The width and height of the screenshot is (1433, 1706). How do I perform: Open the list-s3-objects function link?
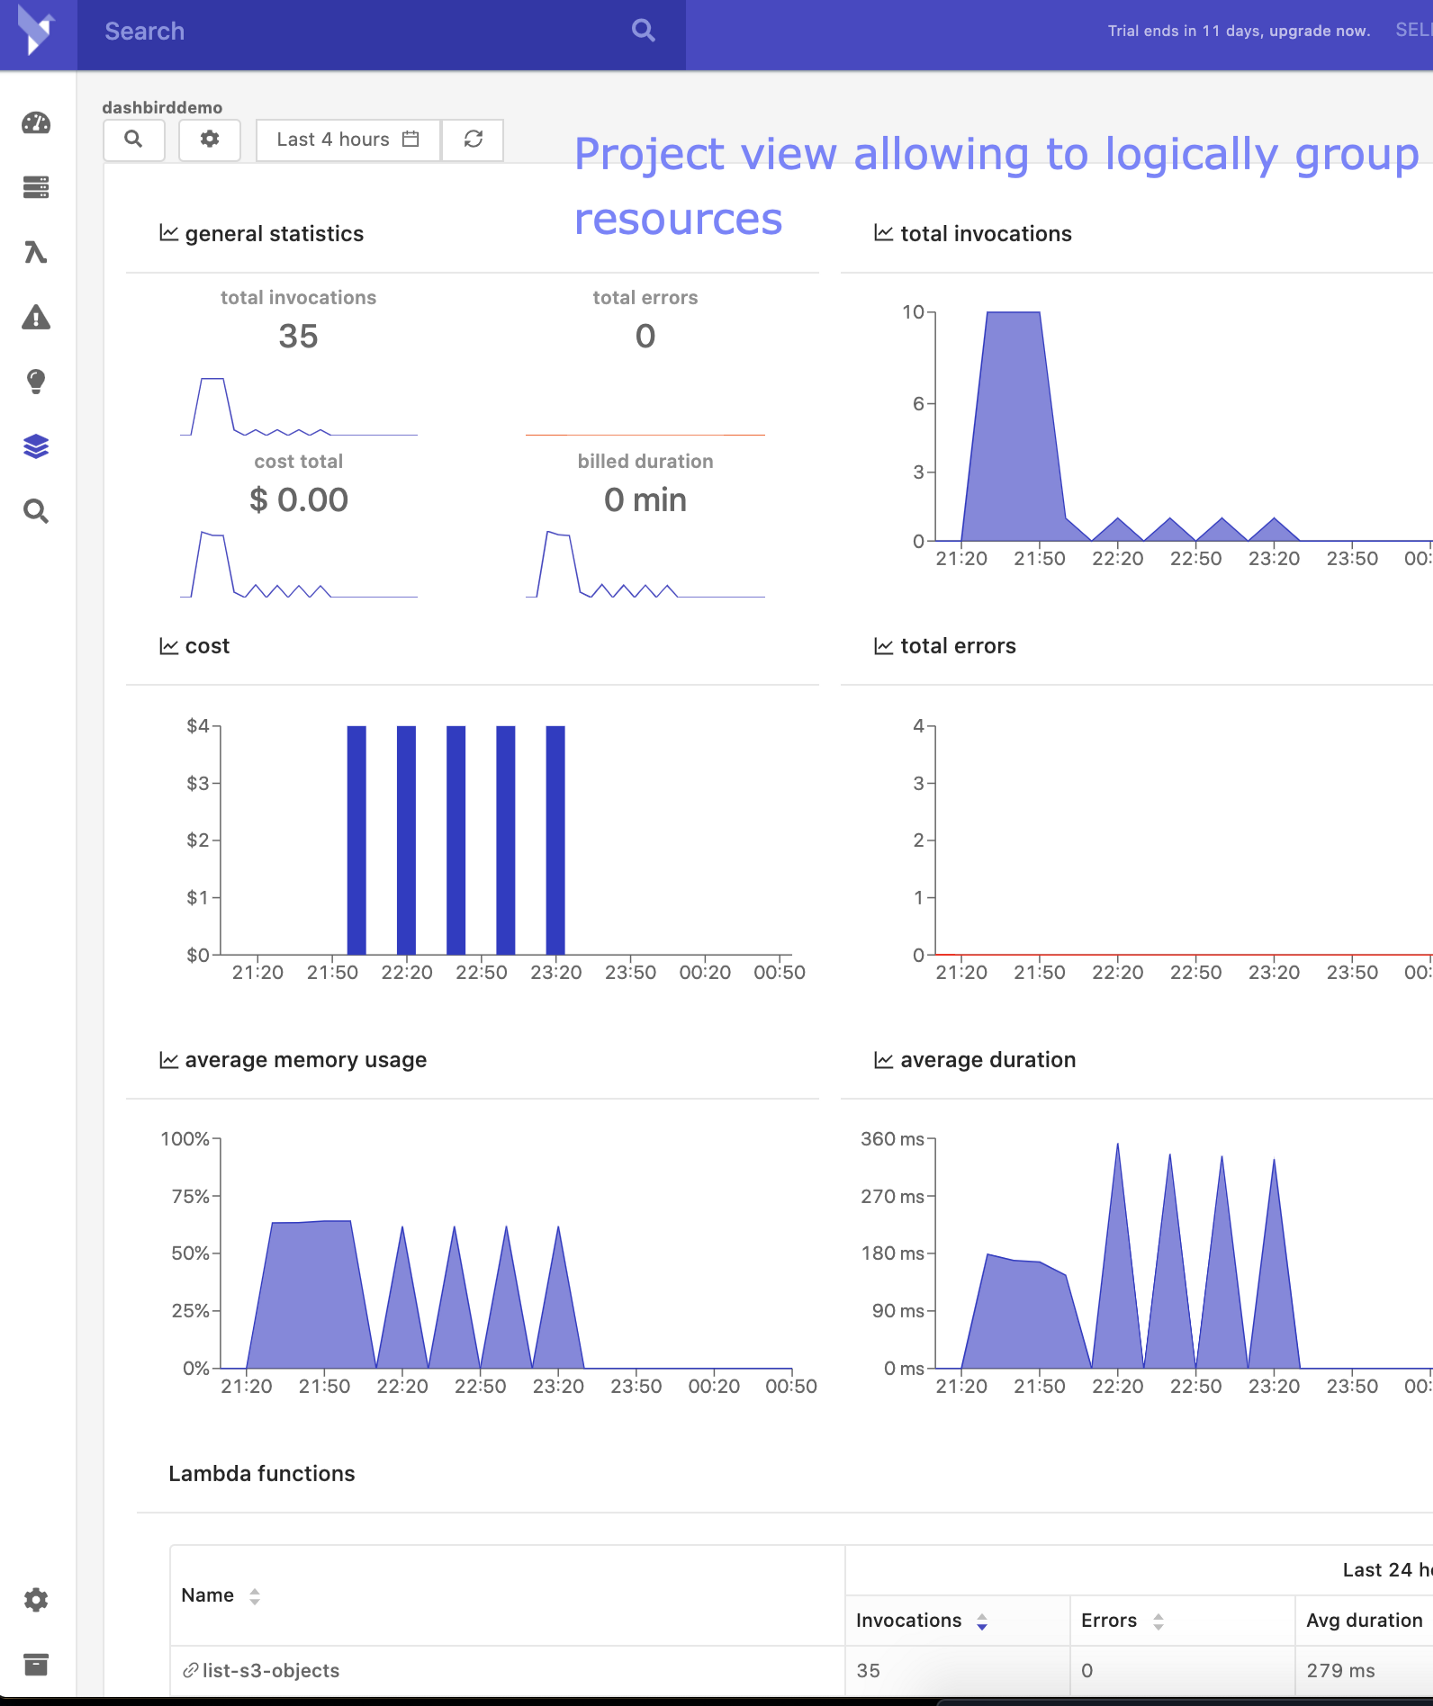tap(271, 1670)
